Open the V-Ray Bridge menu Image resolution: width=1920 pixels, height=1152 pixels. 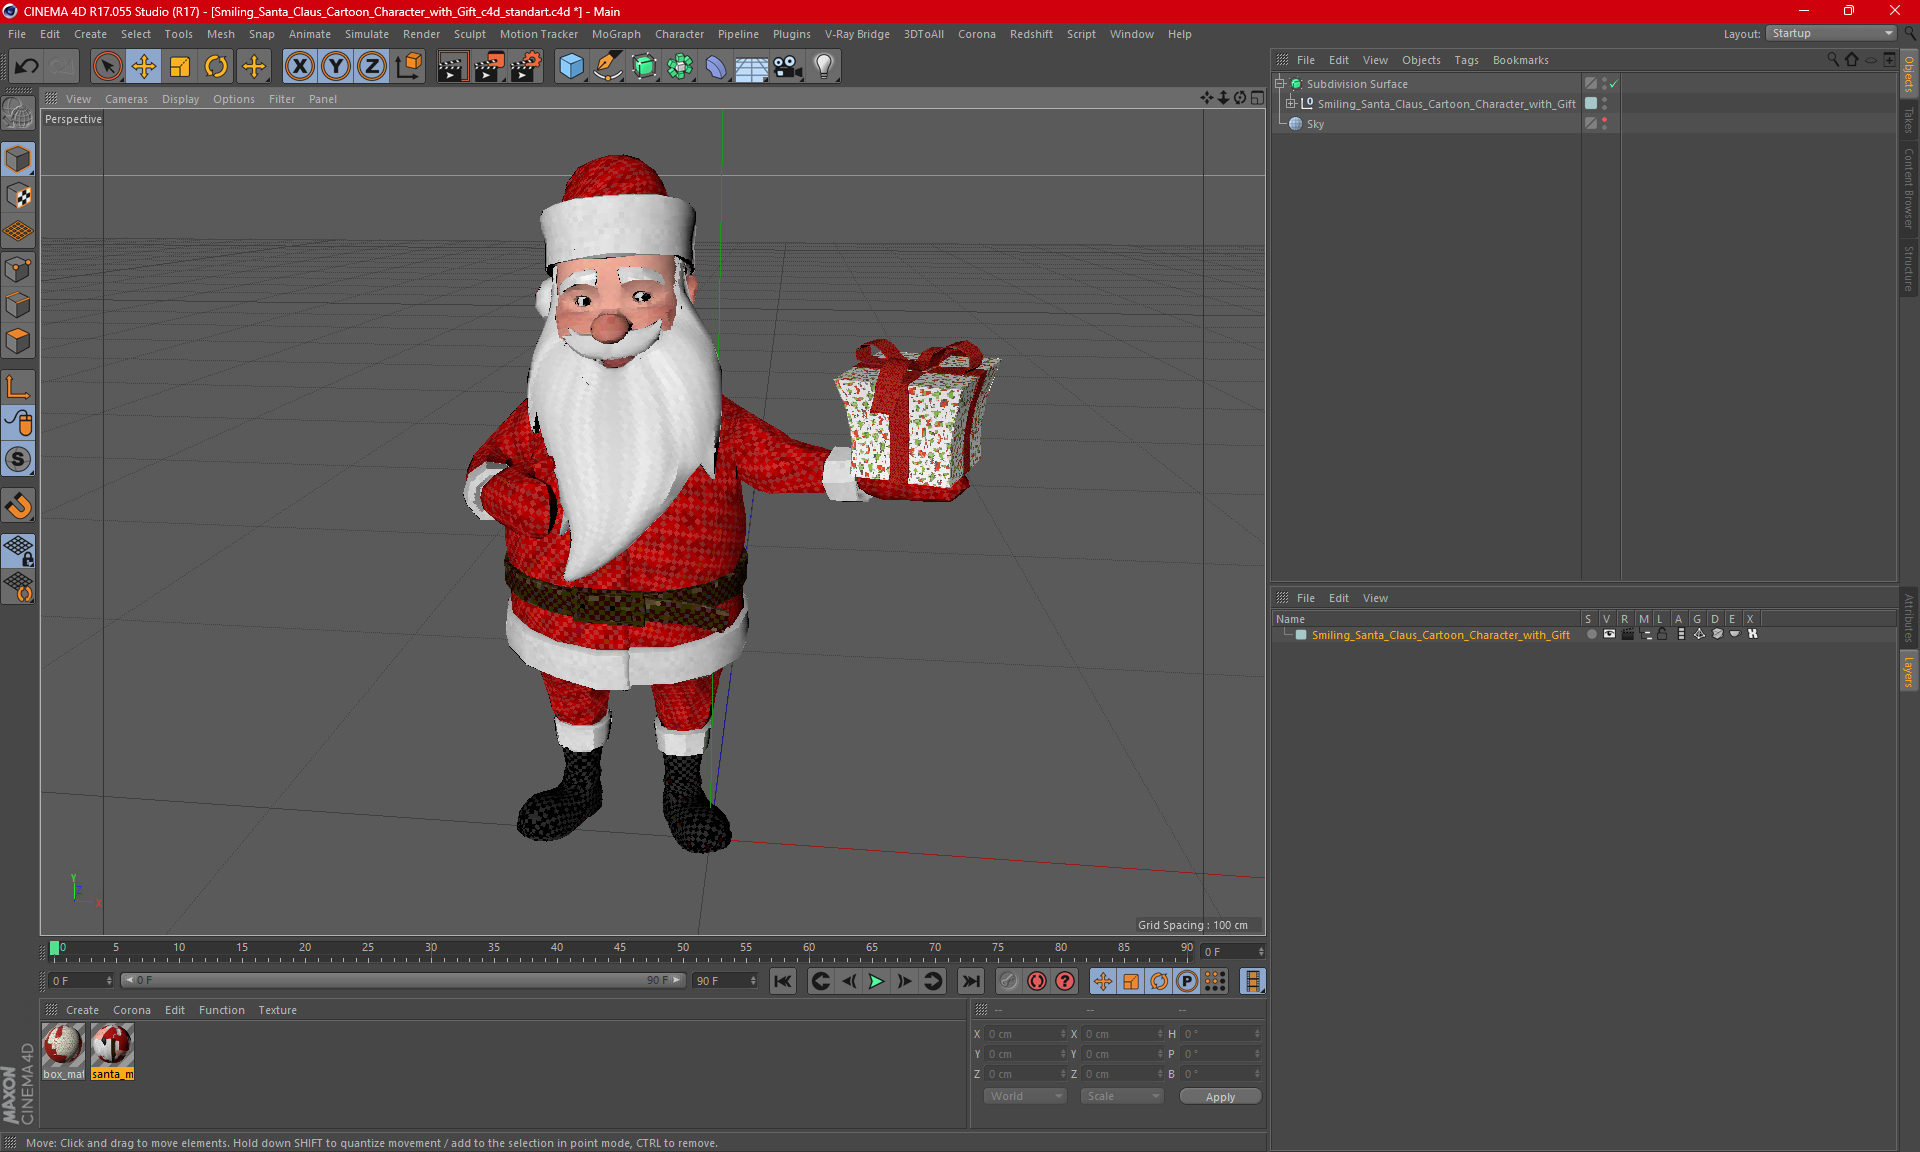[x=857, y=34]
